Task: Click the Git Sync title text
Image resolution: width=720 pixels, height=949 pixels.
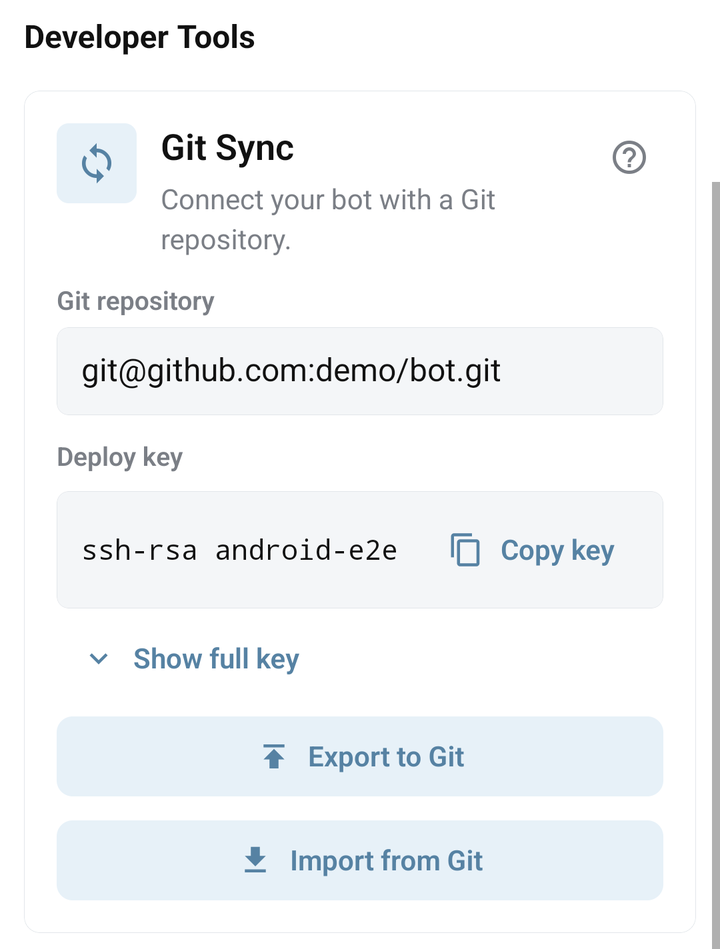Action: [x=227, y=148]
